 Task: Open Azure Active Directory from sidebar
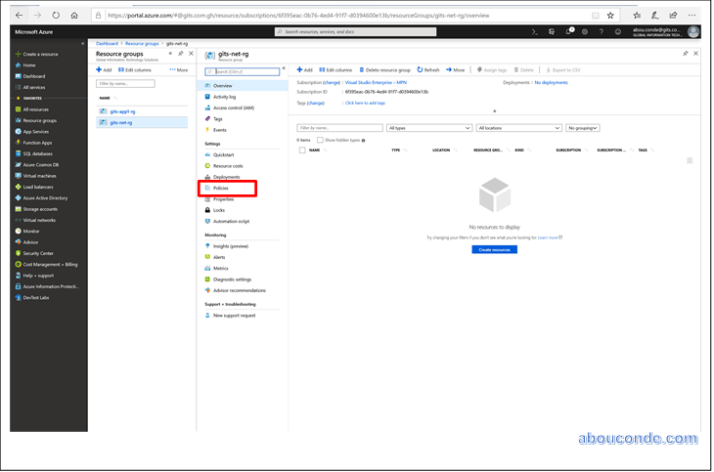(44, 197)
